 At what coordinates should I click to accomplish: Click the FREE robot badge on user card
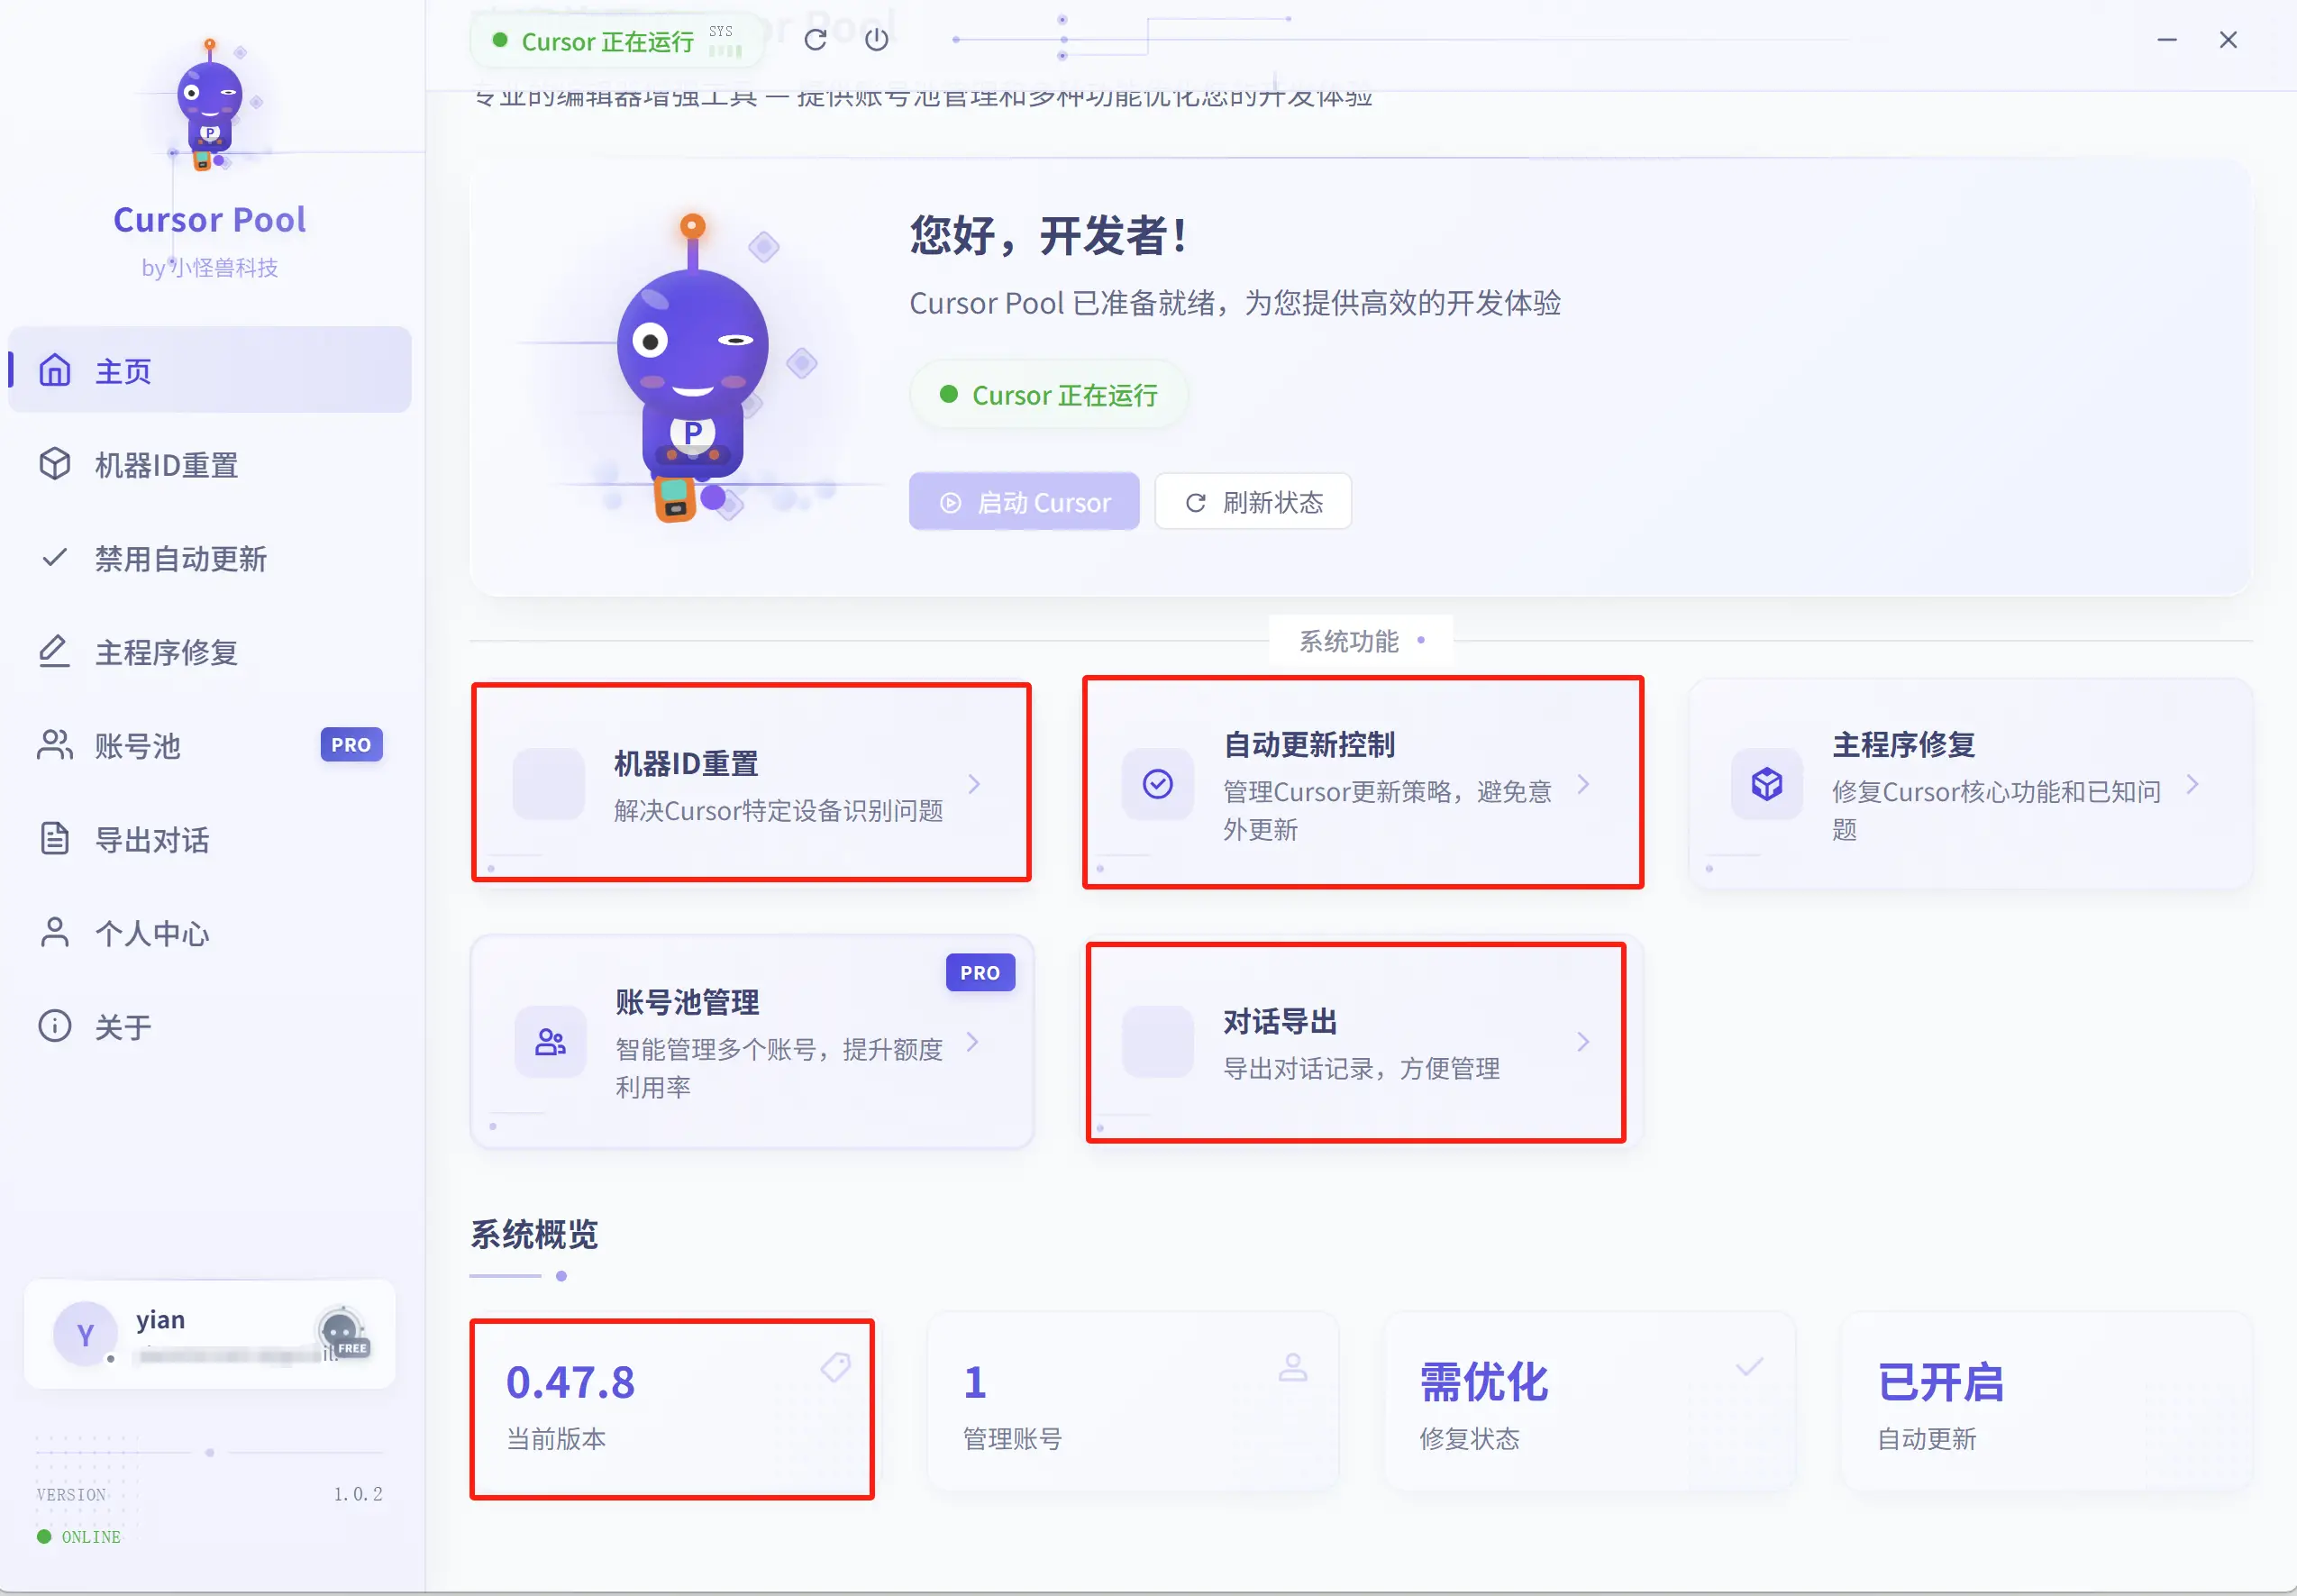click(343, 1334)
